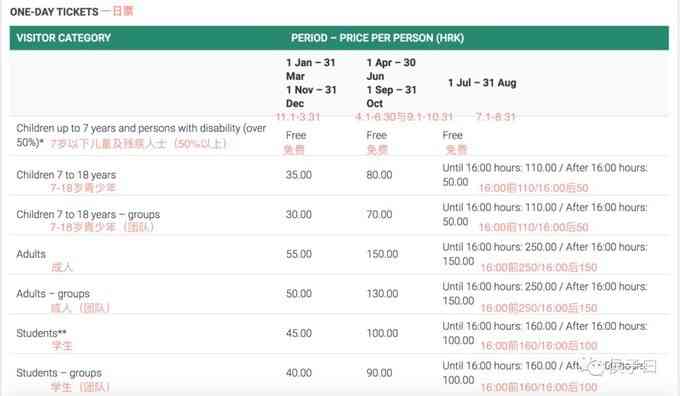Click the 35.00 children winter price
This screenshot has width=680, height=396.
(x=299, y=175)
